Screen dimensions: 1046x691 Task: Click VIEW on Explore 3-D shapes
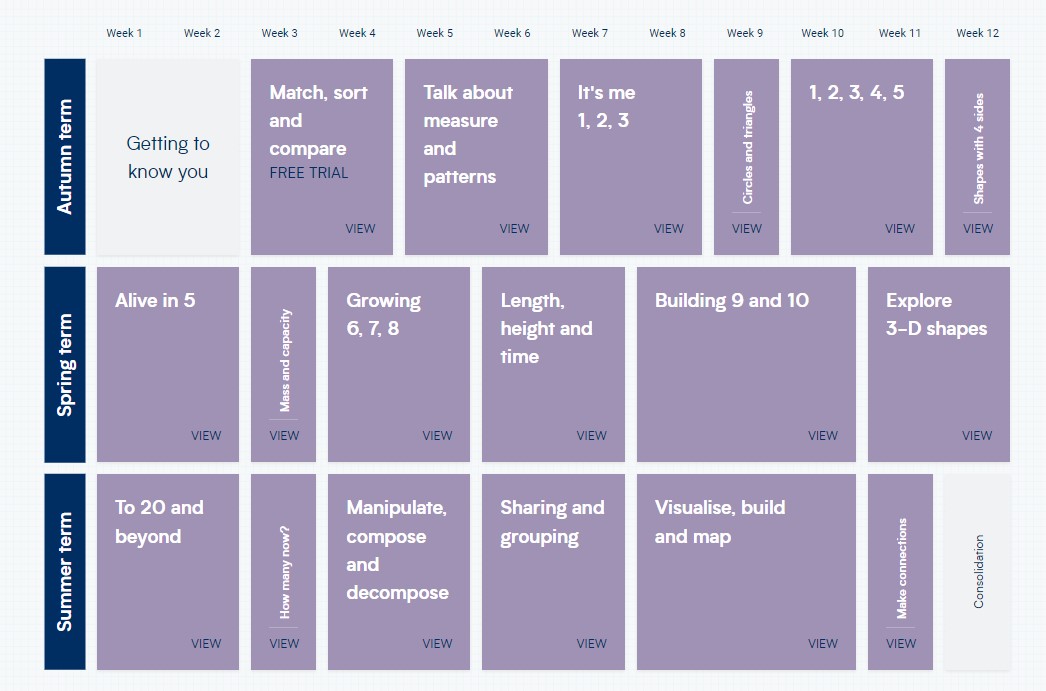coord(977,436)
